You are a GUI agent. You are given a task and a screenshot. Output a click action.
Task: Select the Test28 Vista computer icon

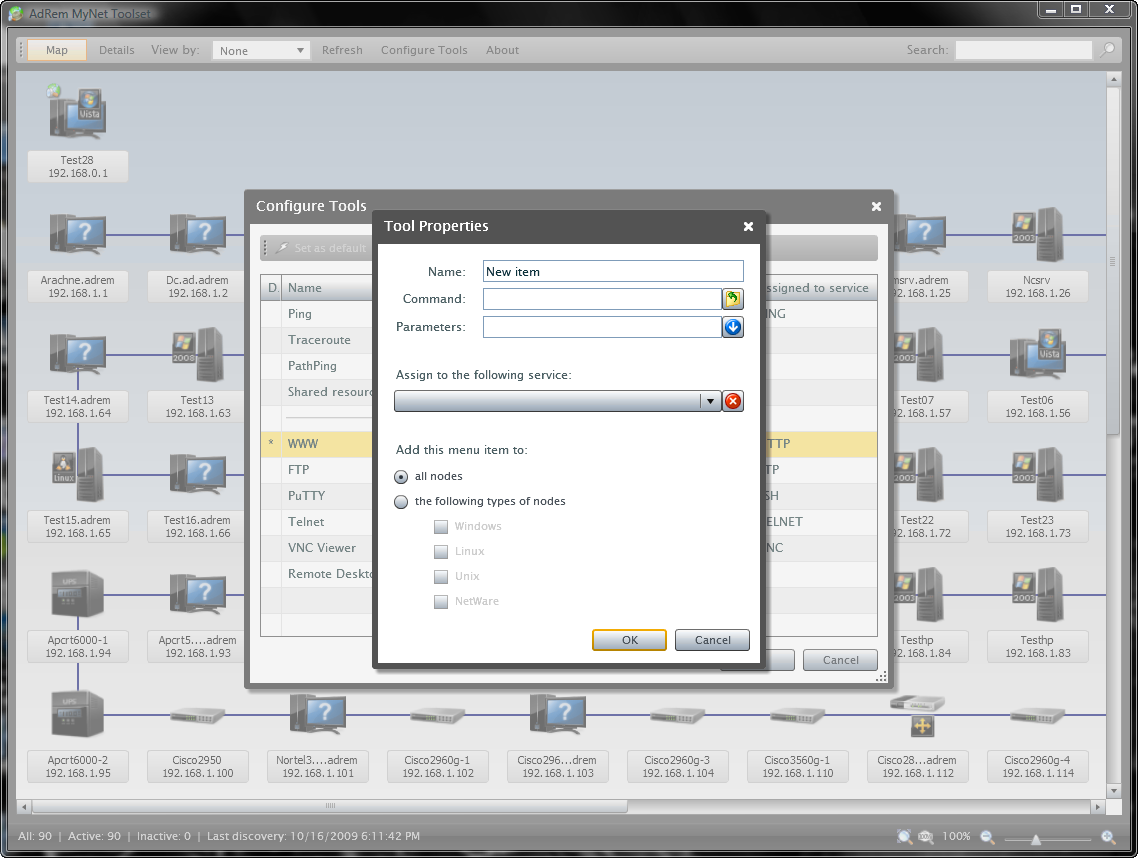[78, 113]
